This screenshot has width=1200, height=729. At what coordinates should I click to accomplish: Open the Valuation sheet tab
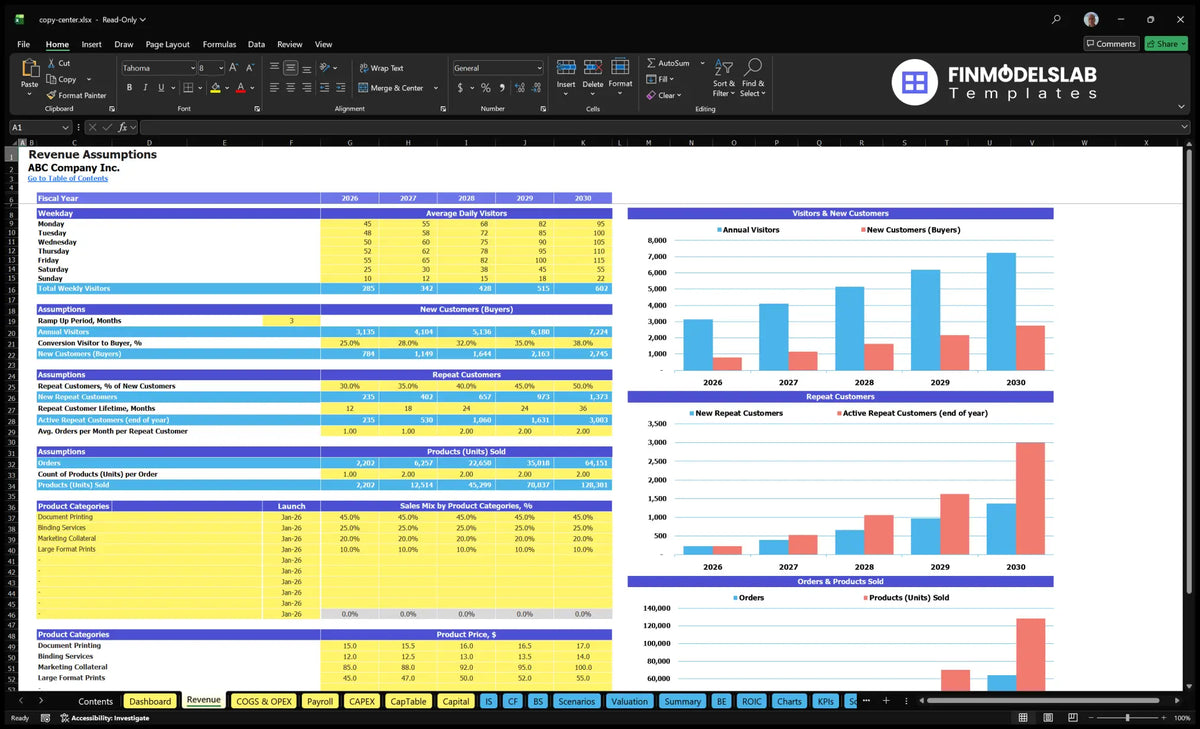629,701
